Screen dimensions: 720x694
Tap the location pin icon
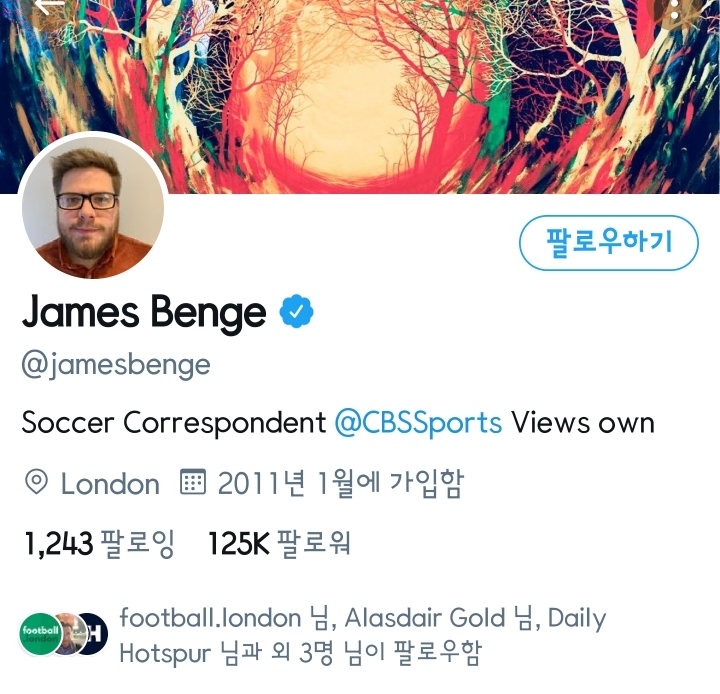[x=36, y=482]
